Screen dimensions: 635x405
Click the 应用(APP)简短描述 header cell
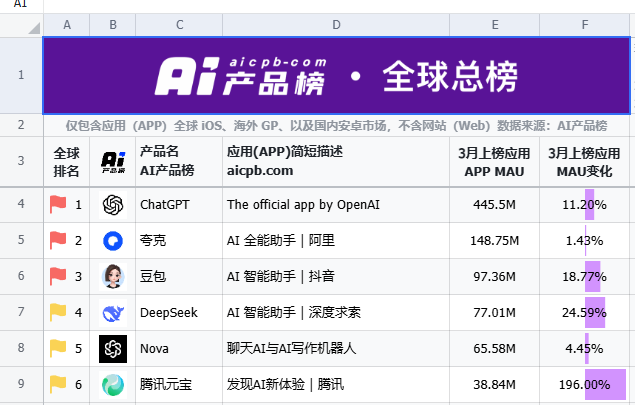[336, 162]
